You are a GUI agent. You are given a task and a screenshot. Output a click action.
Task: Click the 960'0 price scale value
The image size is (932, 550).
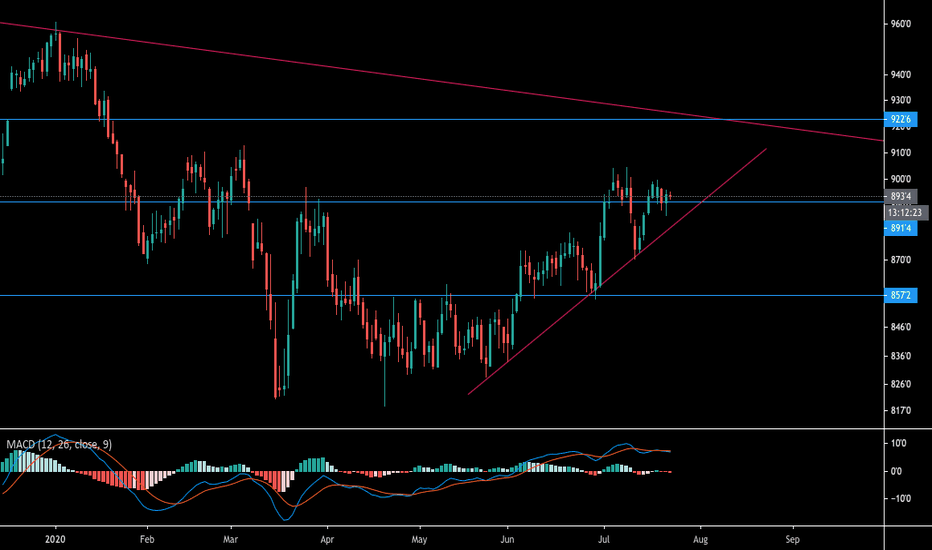900,24
